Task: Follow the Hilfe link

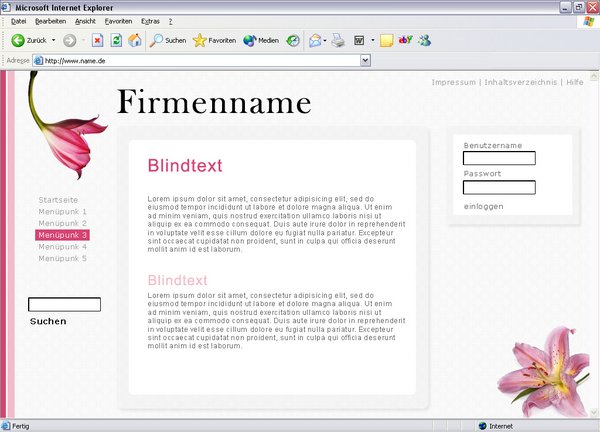Action: (575, 82)
